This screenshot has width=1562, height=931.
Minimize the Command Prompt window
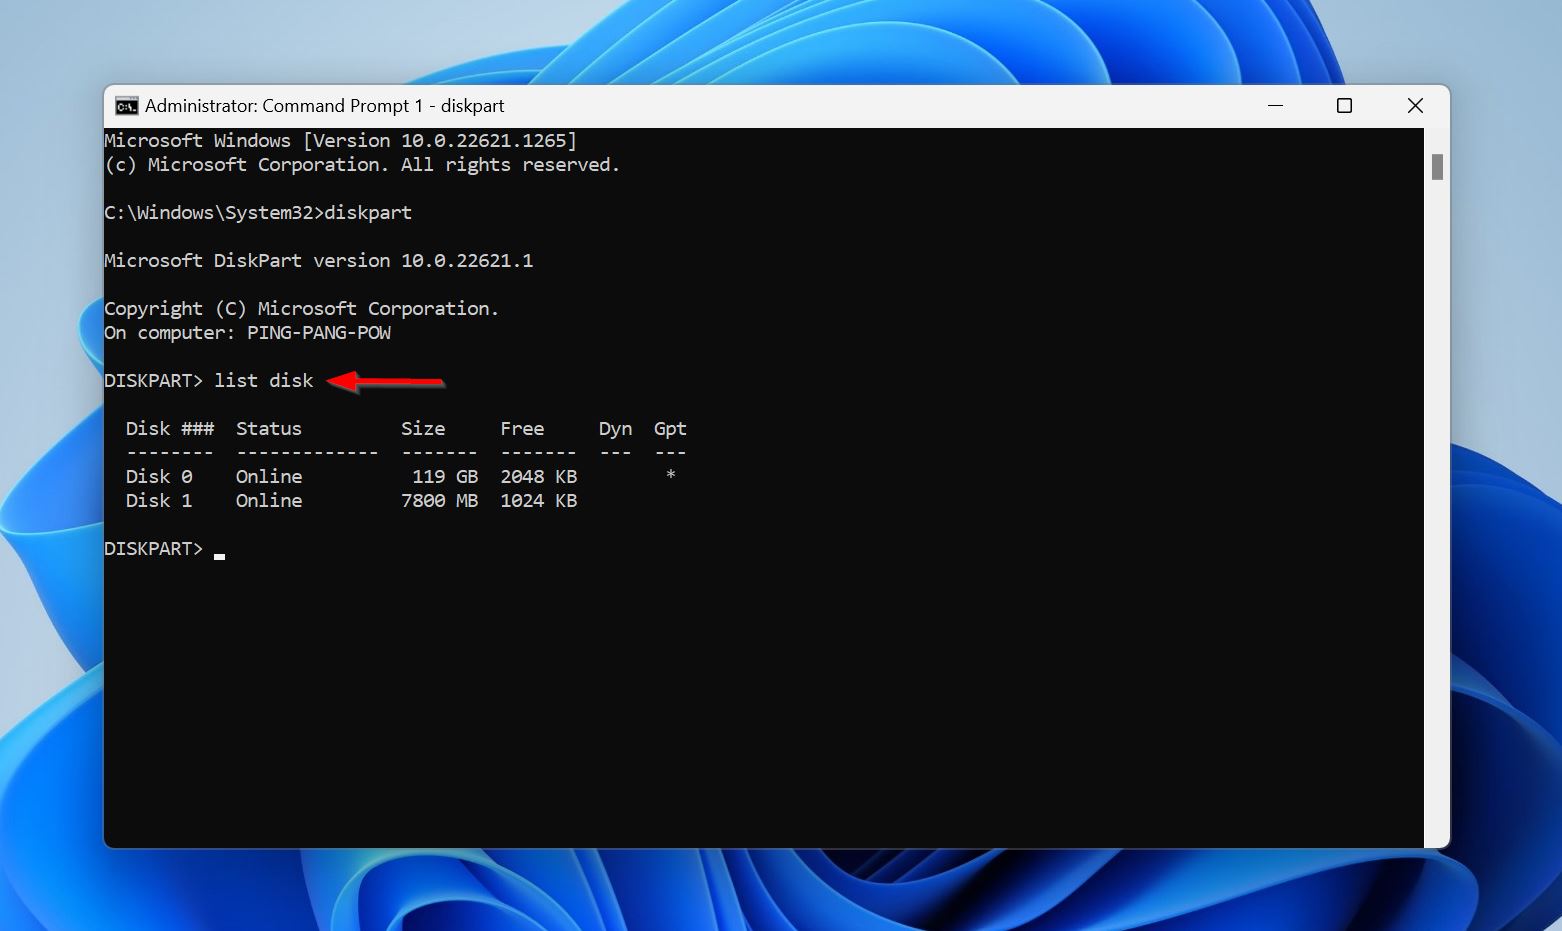point(1275,106)
